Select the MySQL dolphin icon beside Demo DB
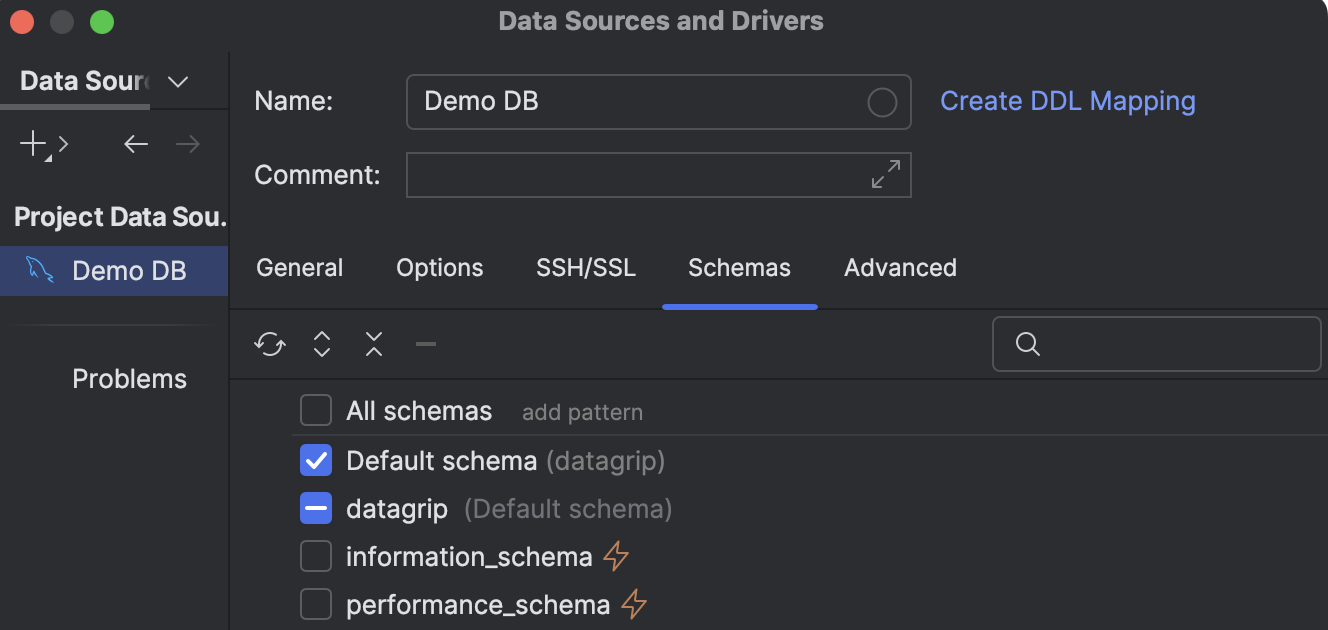Screen dimensions: 1328x630 click(x=39, y=270)
